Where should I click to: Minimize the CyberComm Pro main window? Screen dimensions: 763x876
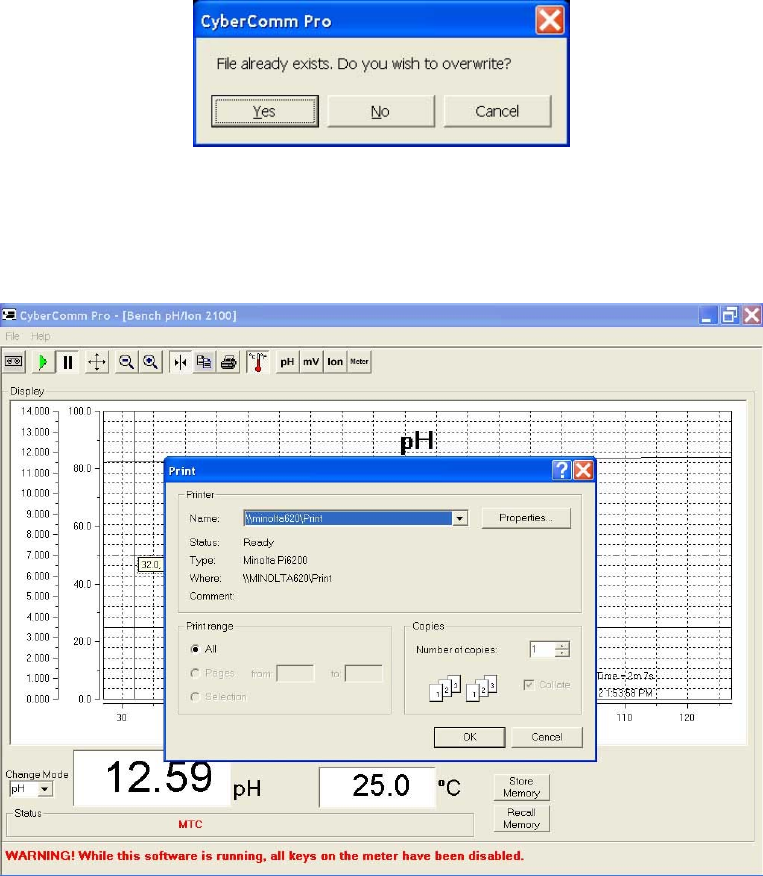pos(707,315)
